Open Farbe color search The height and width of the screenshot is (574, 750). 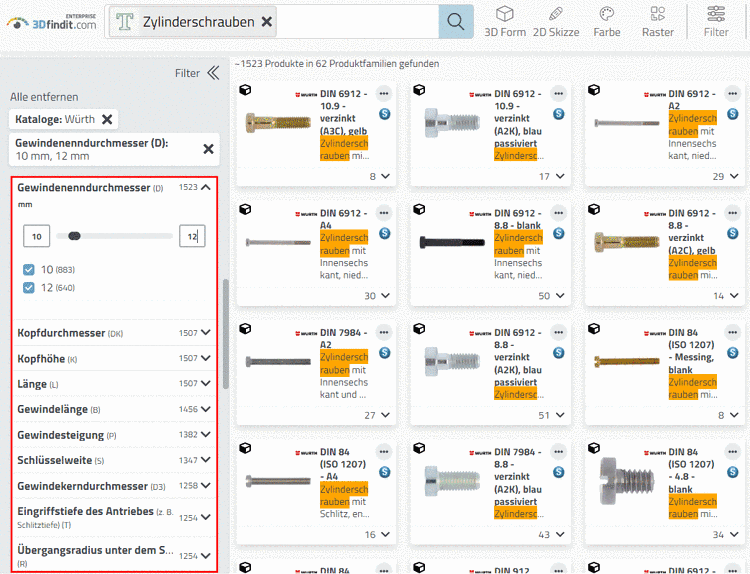pos(607,22)
